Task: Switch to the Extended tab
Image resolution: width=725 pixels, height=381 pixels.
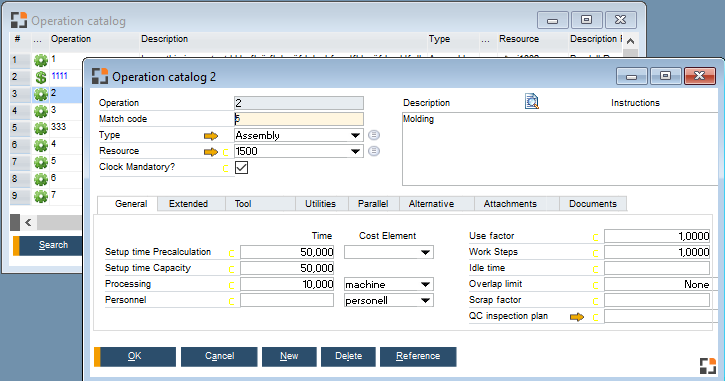Action: point(189,204)
